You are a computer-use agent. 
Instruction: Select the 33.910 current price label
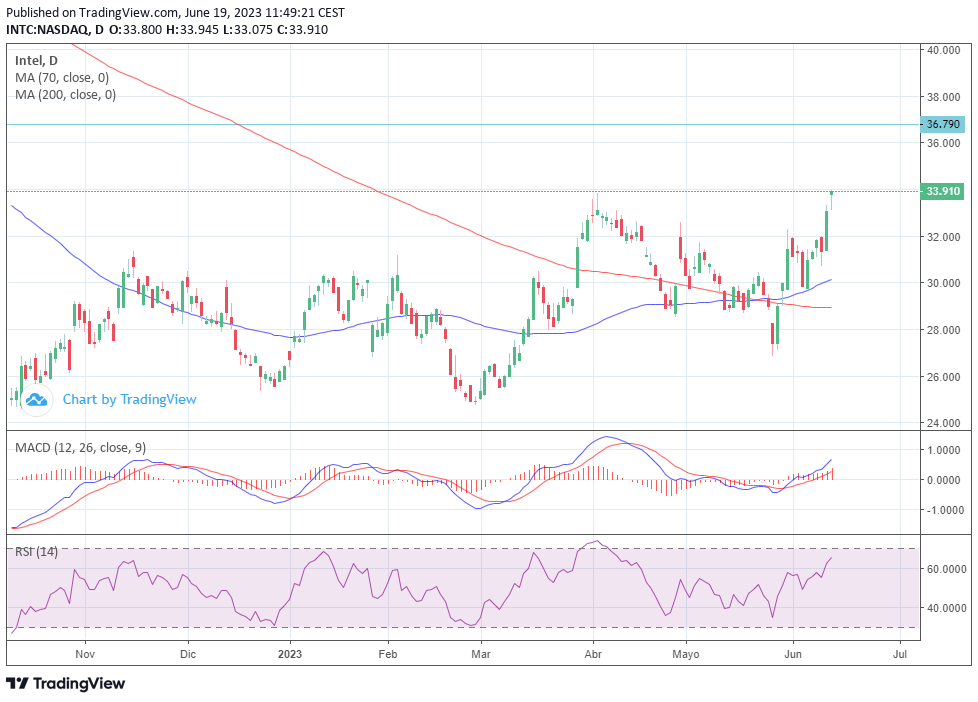[942, 191]
